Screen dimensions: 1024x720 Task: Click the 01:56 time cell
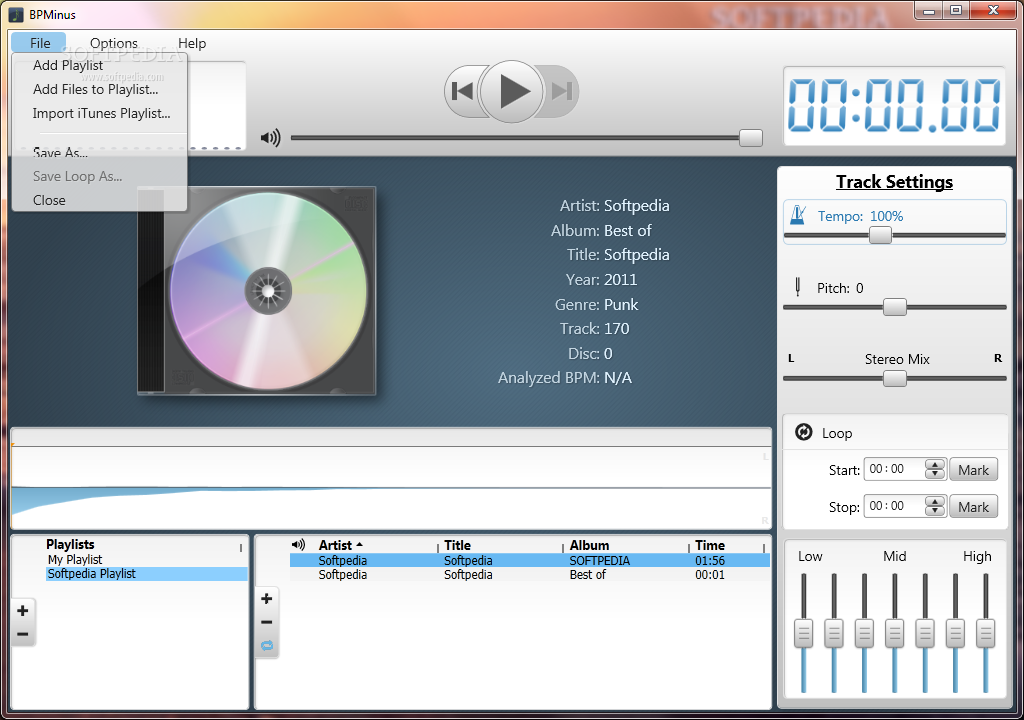pos(710,561)
